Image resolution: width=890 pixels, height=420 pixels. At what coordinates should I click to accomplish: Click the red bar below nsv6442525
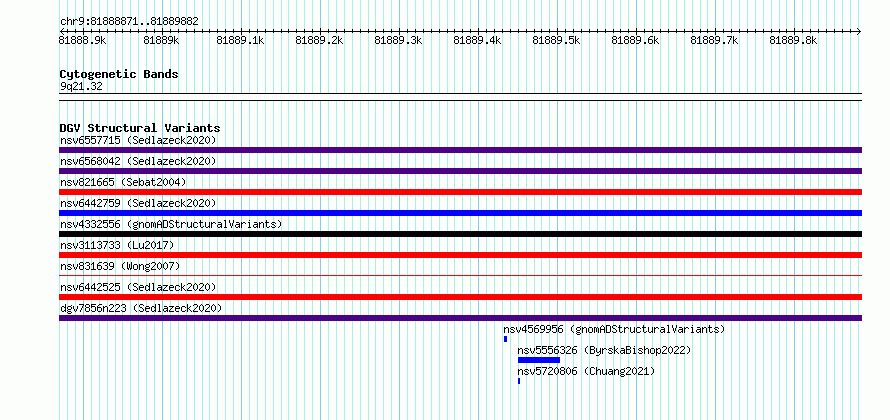[x=460, y=297]
